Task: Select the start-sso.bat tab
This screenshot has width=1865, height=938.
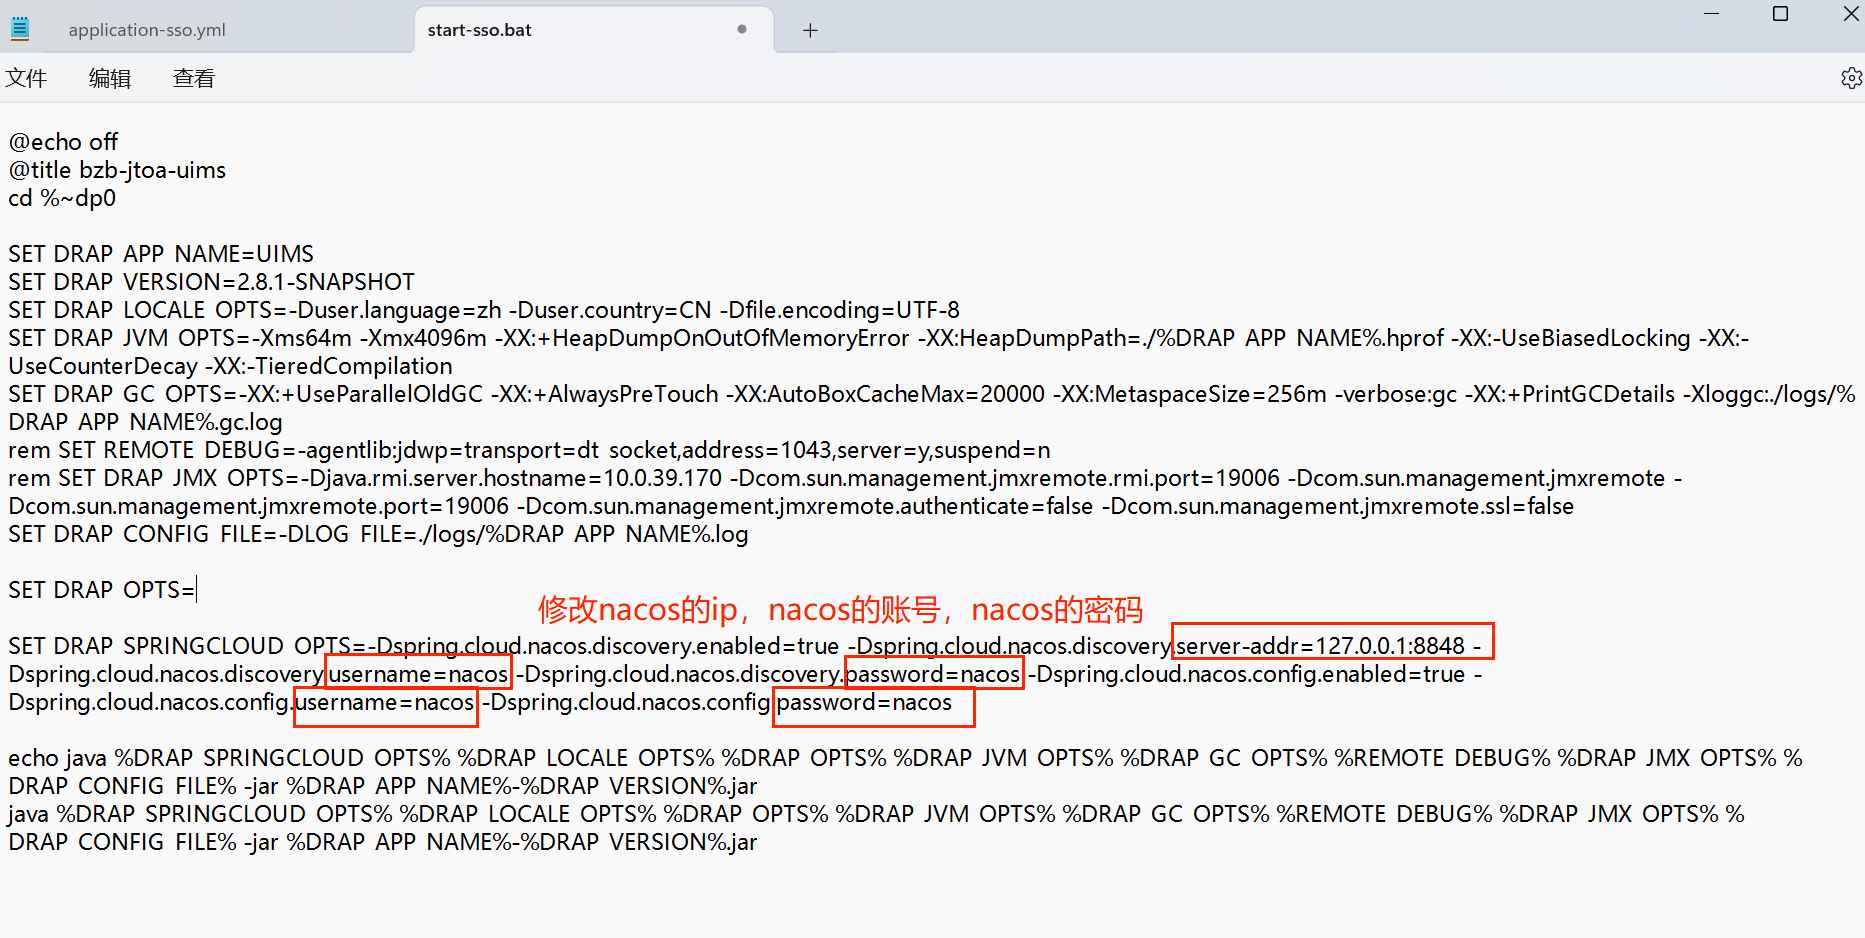Action: click(480, 30)
